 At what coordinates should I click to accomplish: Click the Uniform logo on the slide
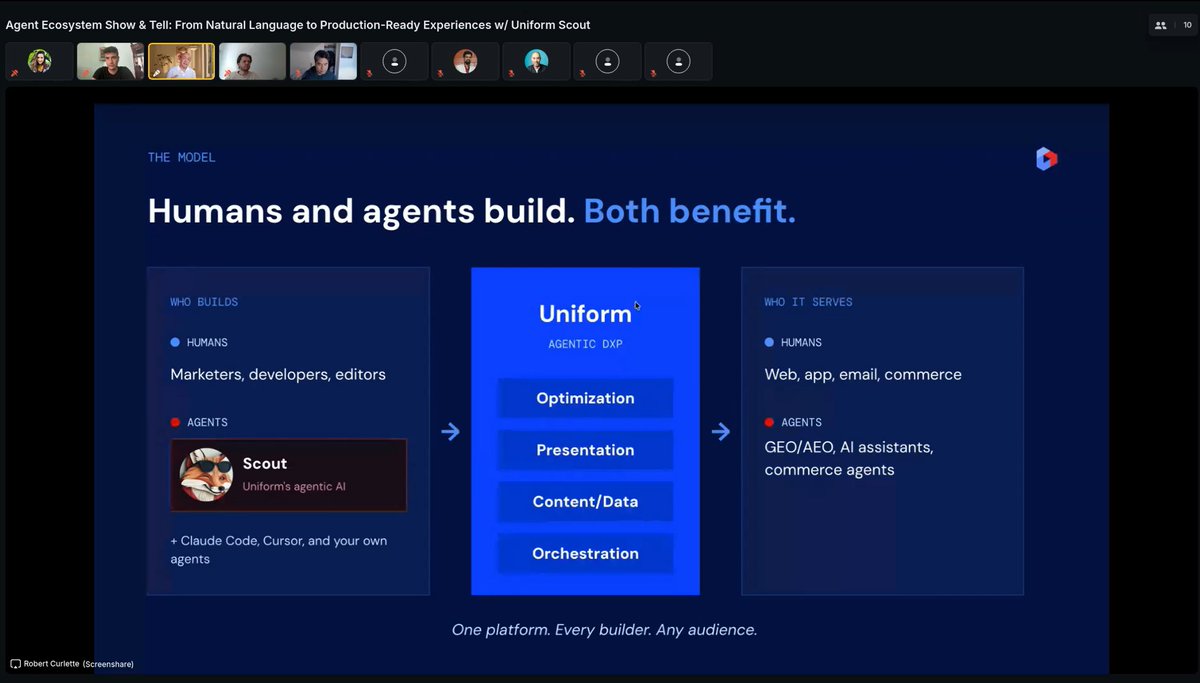1046,158
